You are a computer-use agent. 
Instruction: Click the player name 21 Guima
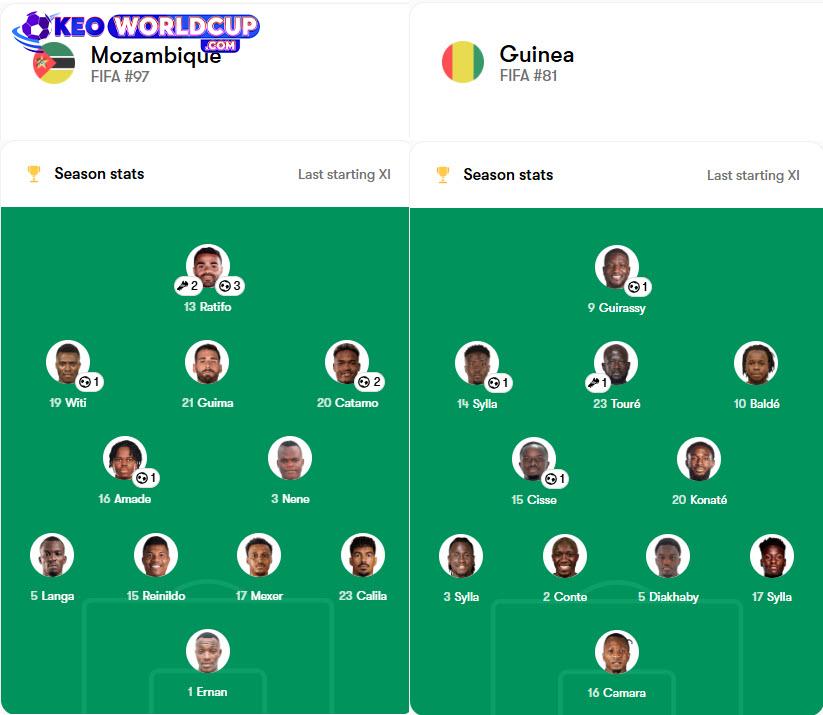208,403
